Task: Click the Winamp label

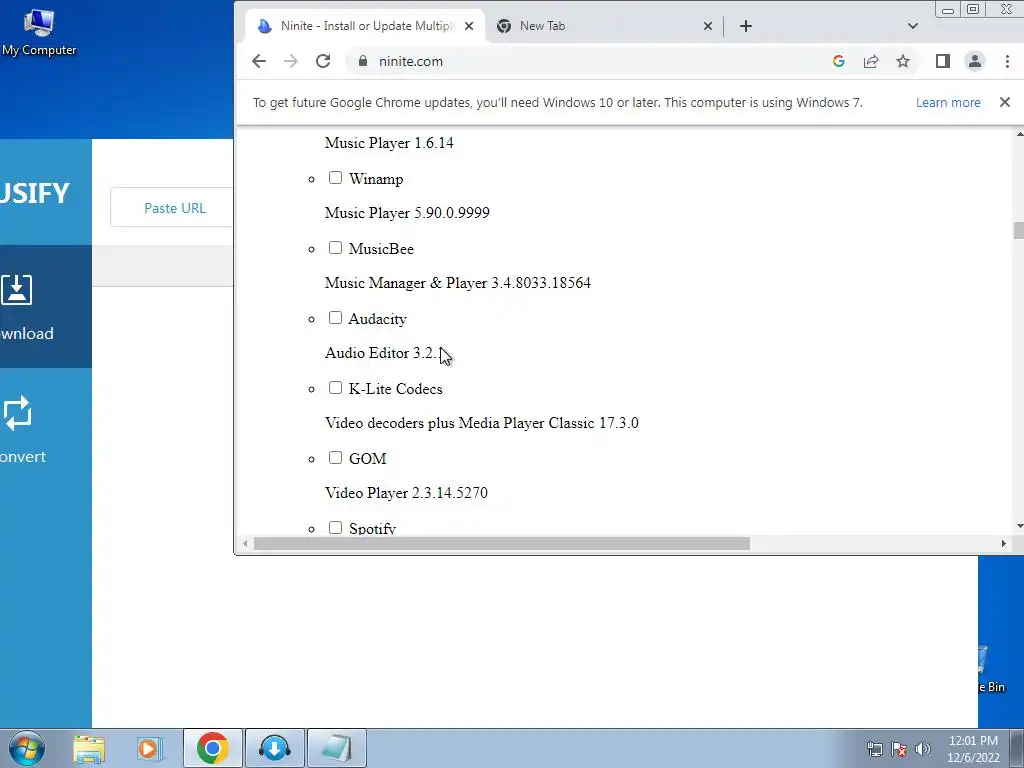Action: 376,179
